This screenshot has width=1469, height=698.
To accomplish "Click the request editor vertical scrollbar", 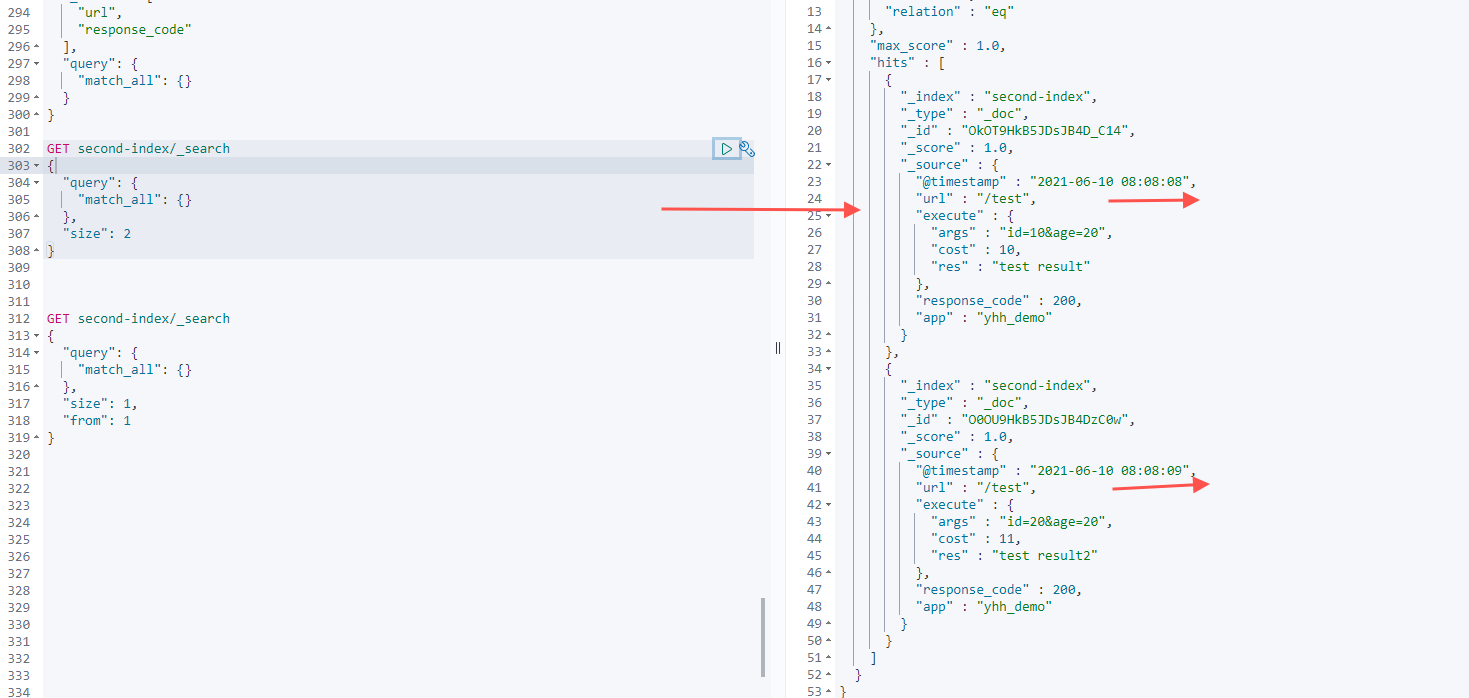I will point(763,637).
